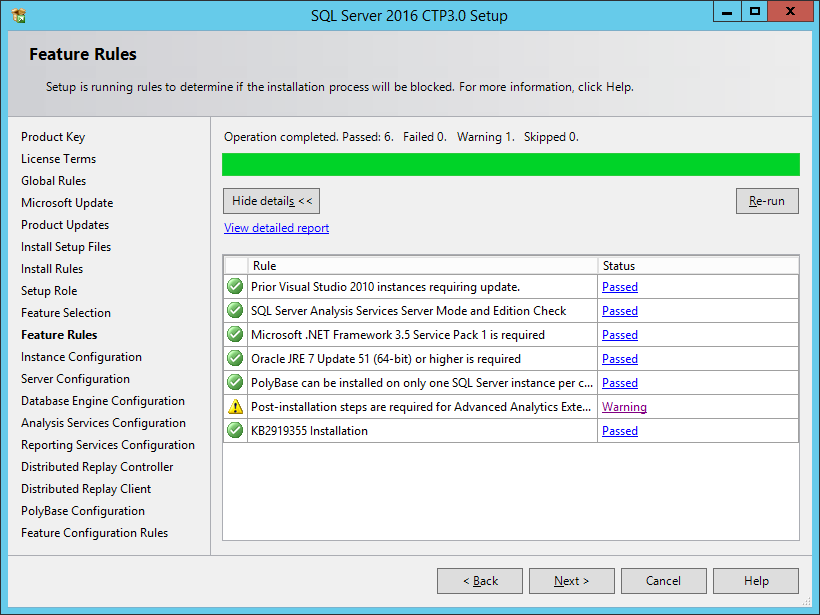Viewport: 820px width, 615px height.
Task: Collapse the list with Hide details button
Action: coord(272,201)
